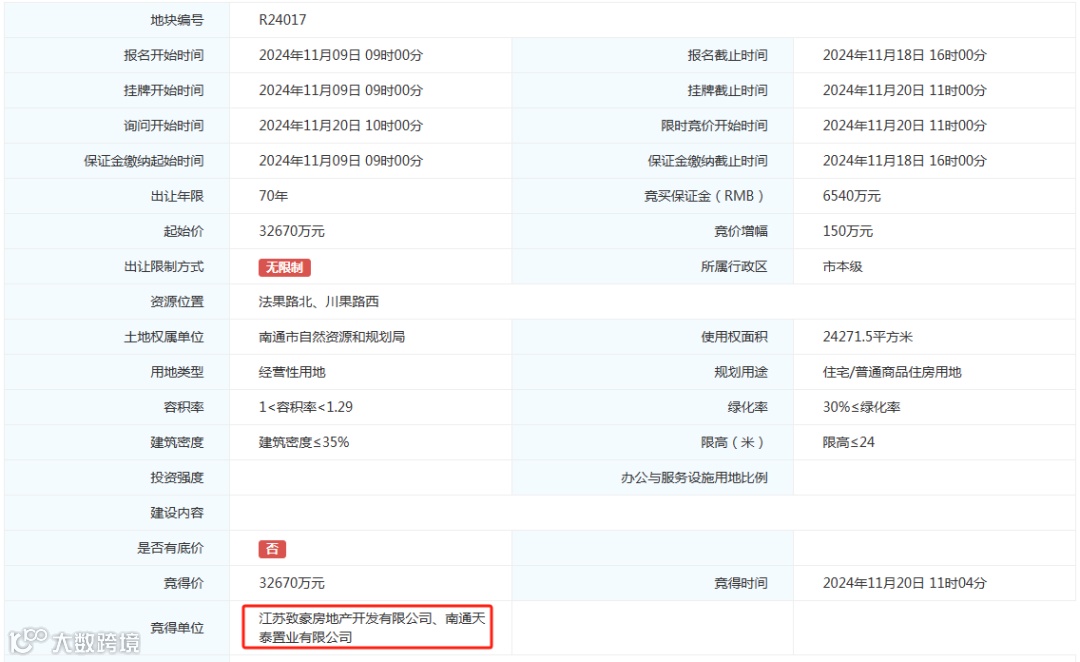Click the 竞价增幅 label
The image size is (1080, 662).
(741, 231)
